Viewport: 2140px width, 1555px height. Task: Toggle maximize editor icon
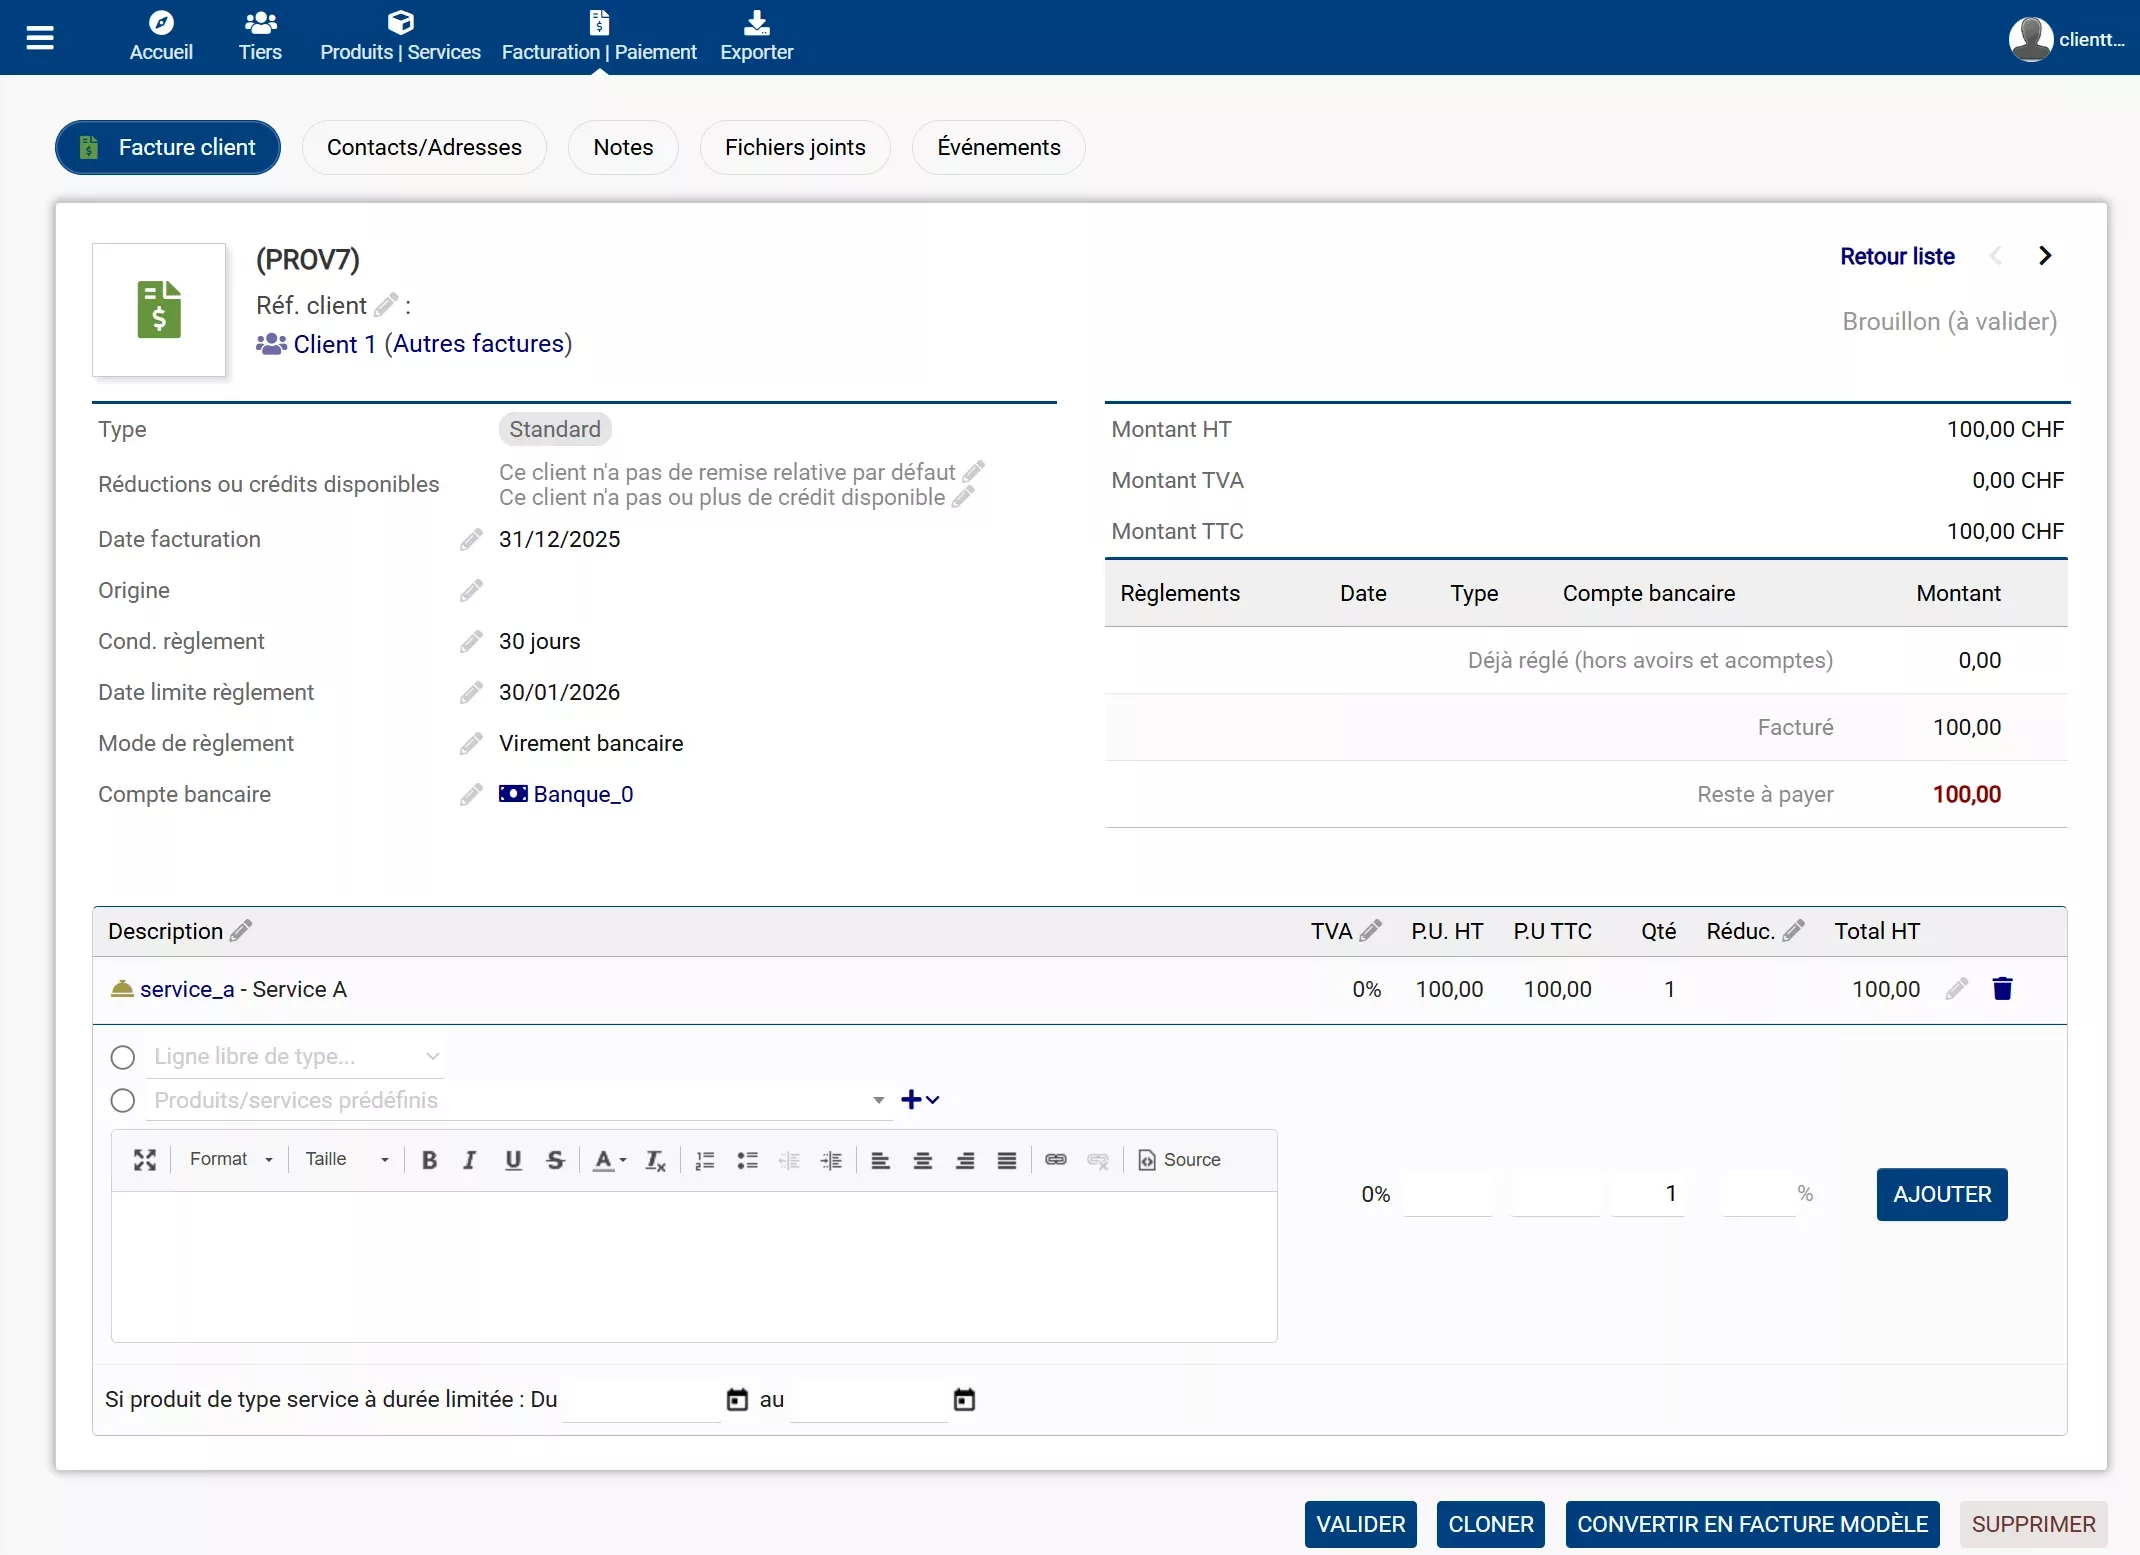click(x=145, y=1160)
